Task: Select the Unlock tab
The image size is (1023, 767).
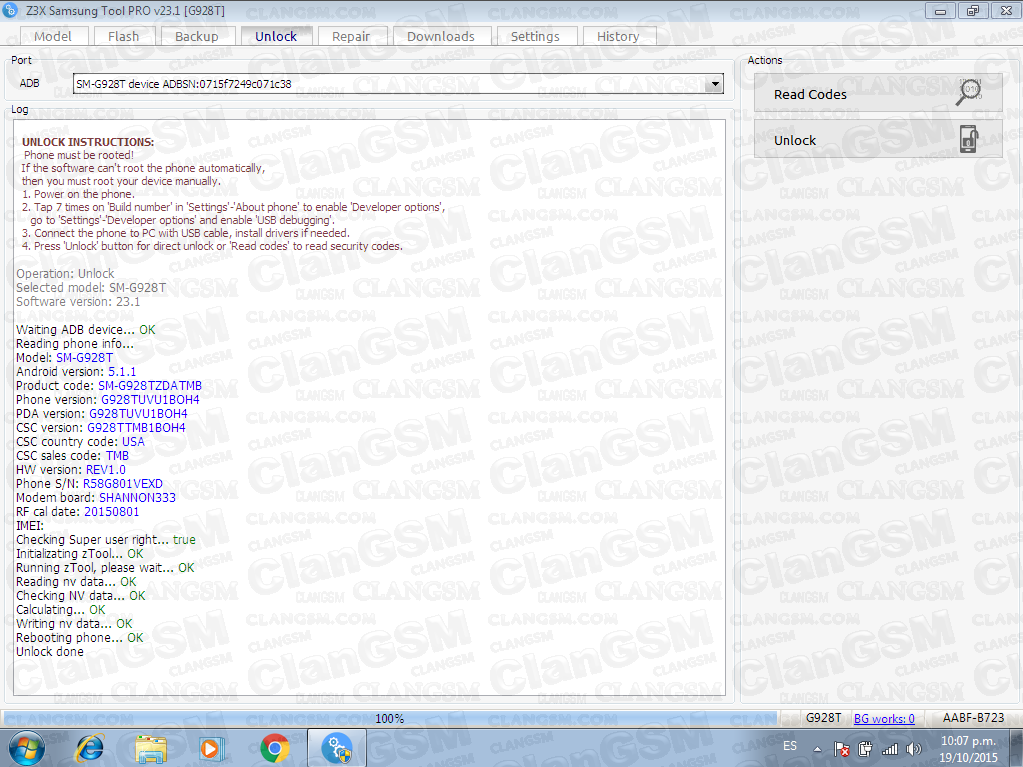Action: pyautogui.click(x=276, y=37)
